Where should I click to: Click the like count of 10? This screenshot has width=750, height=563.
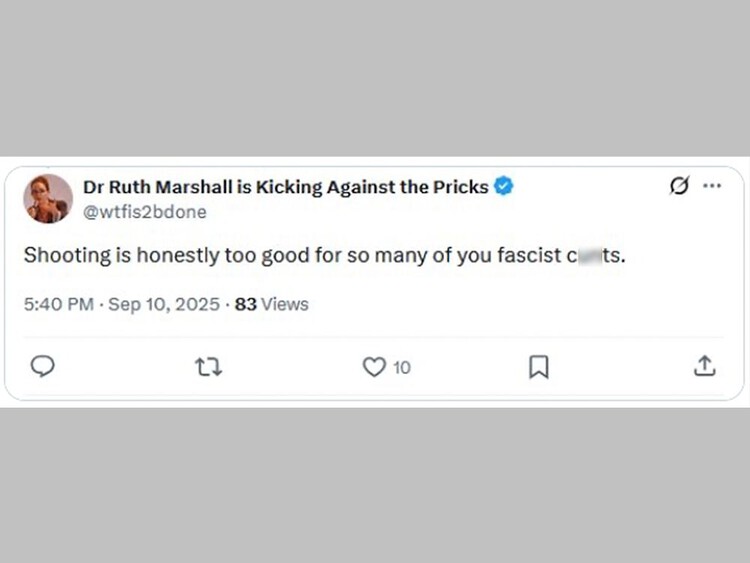[401, 368]
